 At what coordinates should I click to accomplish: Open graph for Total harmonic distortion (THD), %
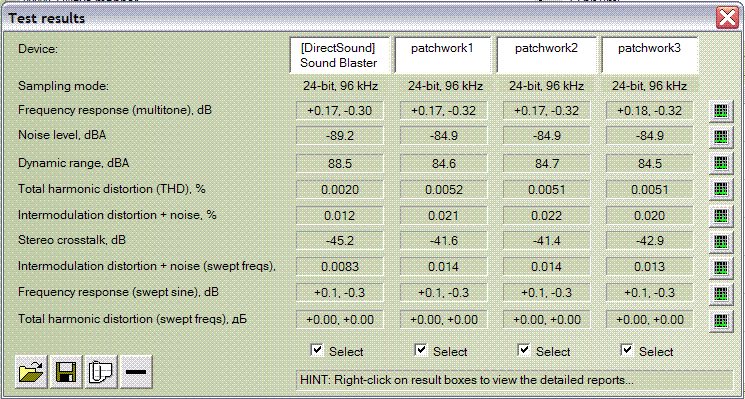[721, 189]
